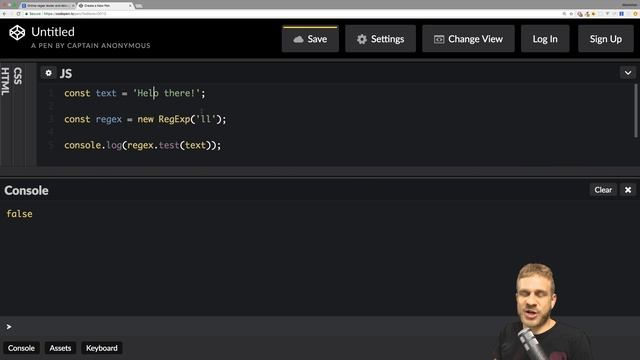The image size is (640, 360).
Task: Click the CodePen logo icon
Action: pos(17,33)
